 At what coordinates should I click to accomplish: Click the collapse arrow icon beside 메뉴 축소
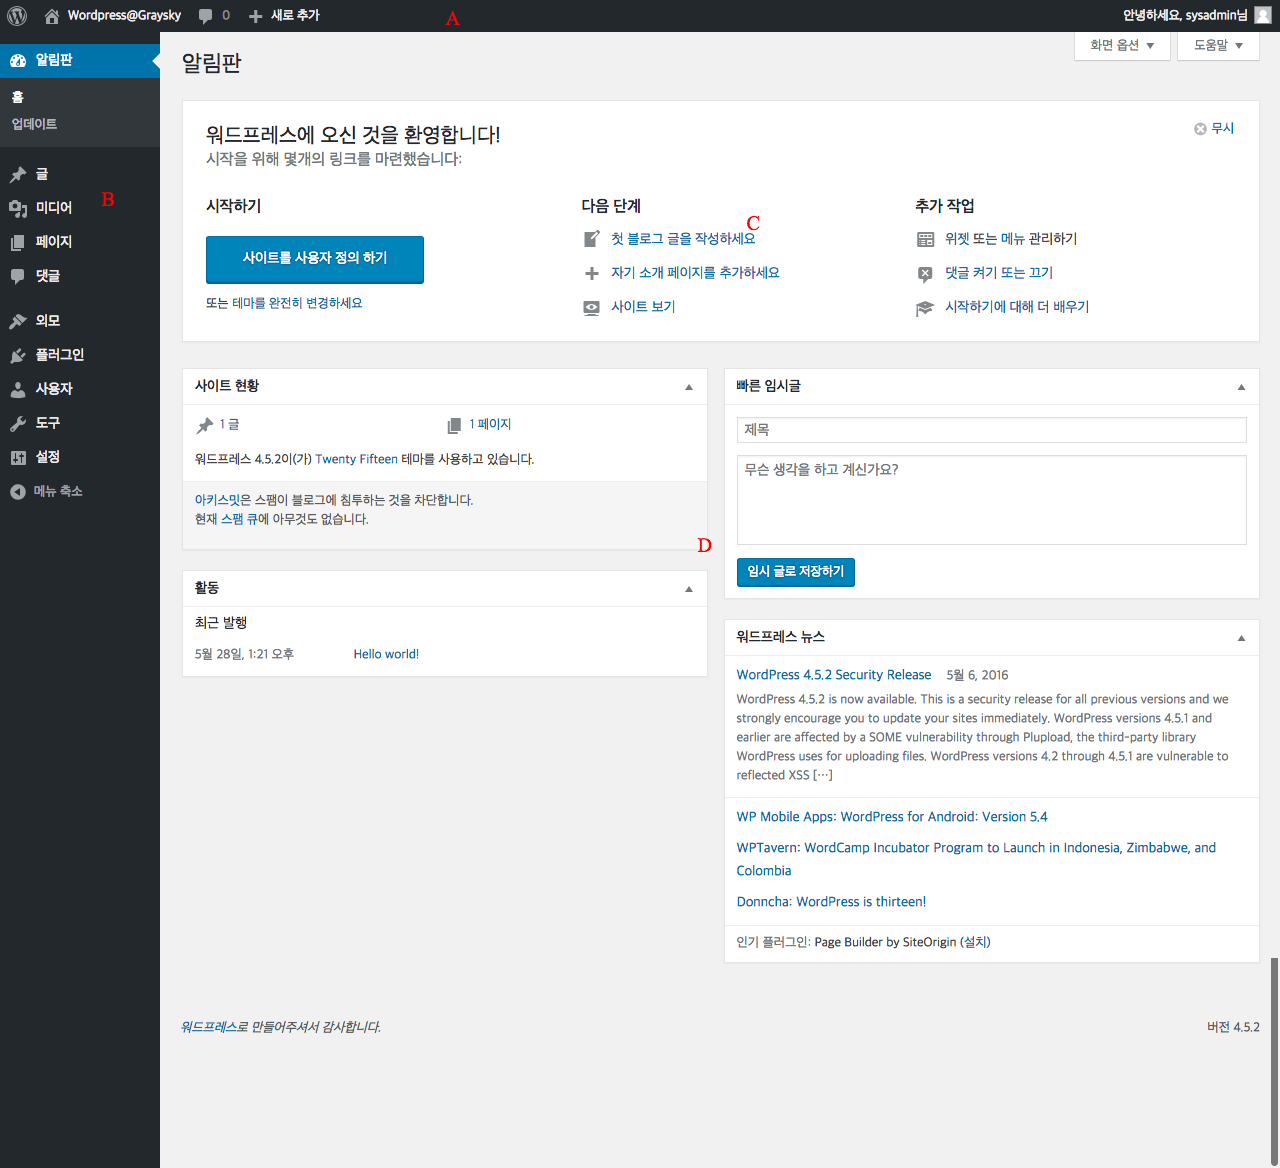(18, 491)
